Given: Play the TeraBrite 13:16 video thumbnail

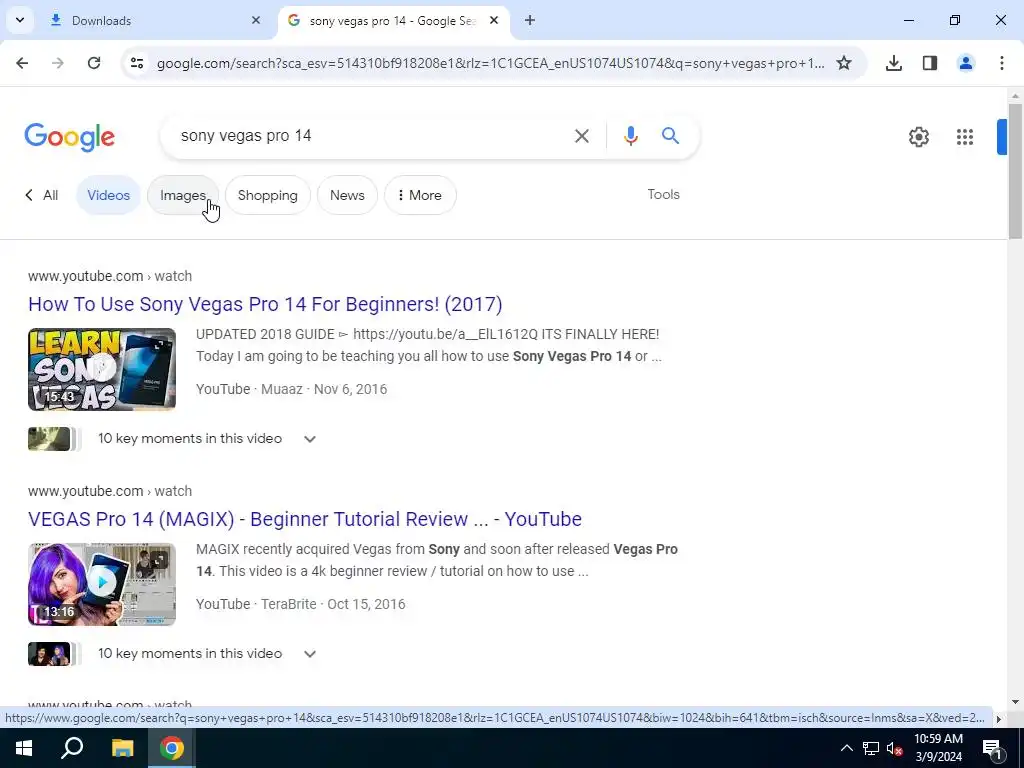Looking at the screenshot, I should [102, 584].
